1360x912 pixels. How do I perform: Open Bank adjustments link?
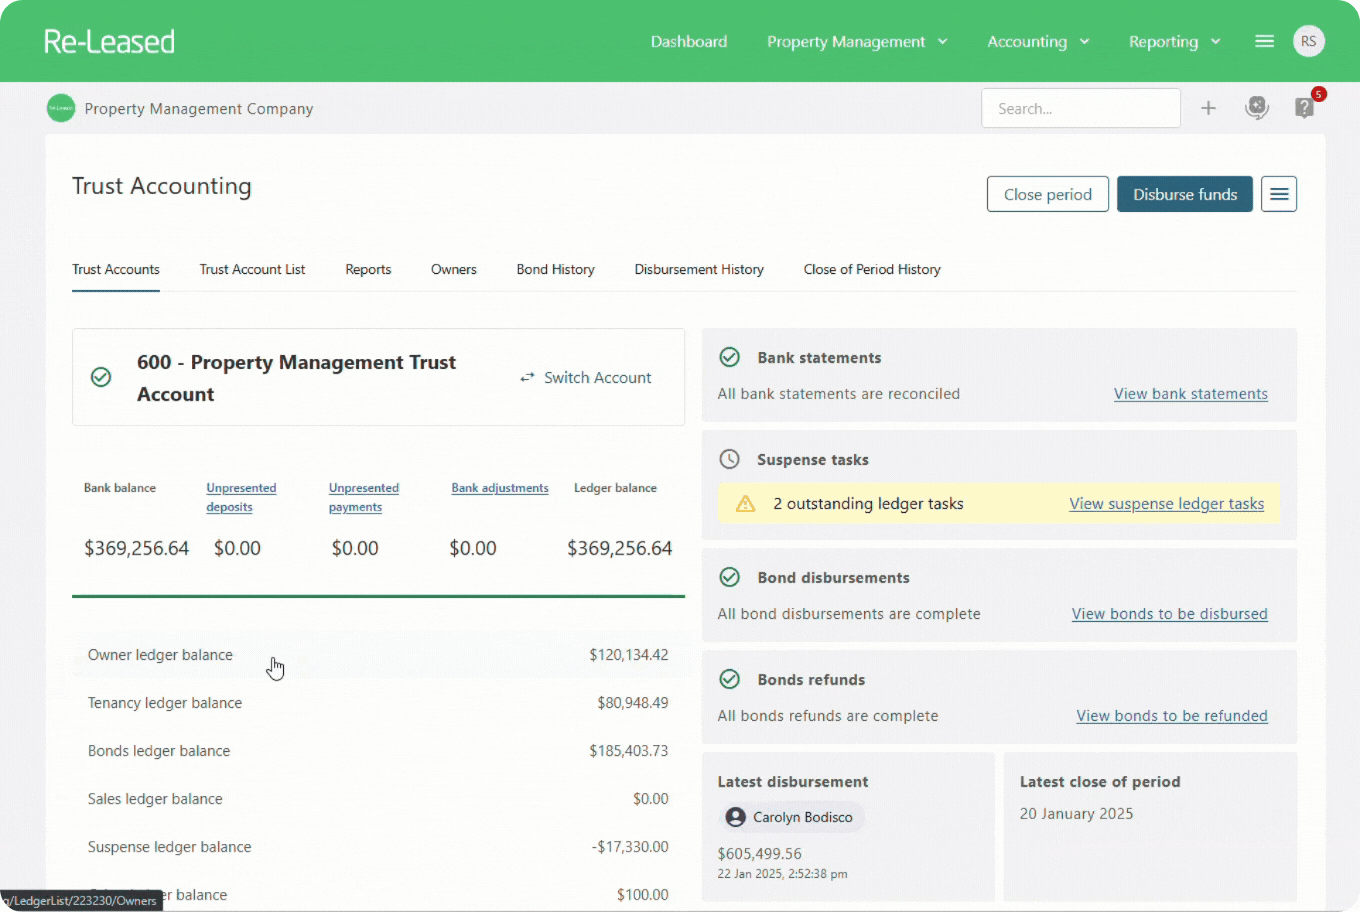coord(500,488)
